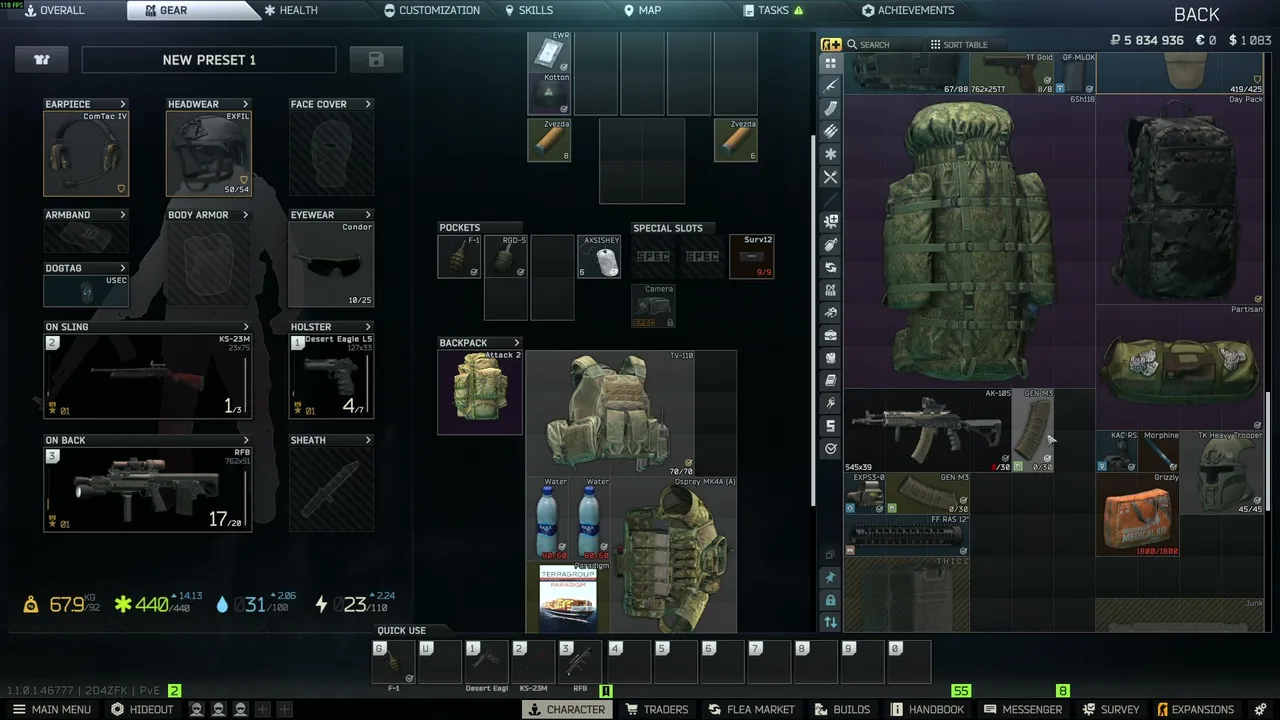Select the number 5 filter icon

pos(831,426)
